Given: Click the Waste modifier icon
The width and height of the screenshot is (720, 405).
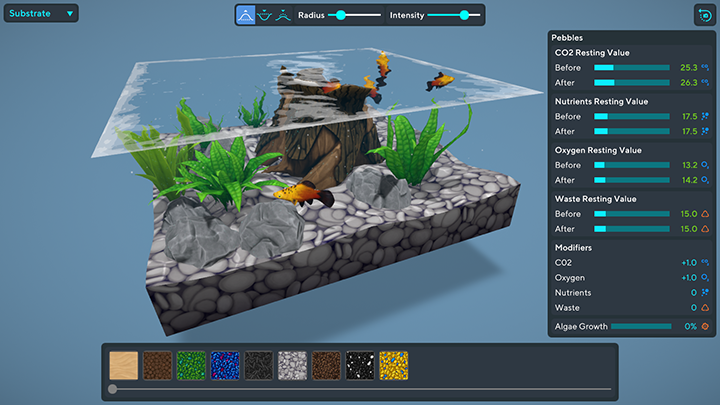Looking at the screenshot, I should 705,308.
